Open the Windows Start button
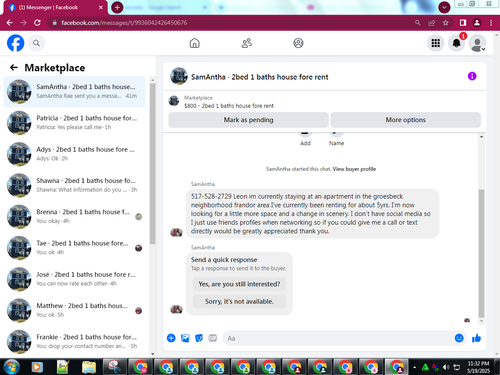500x375 pixels. [11, 367]
